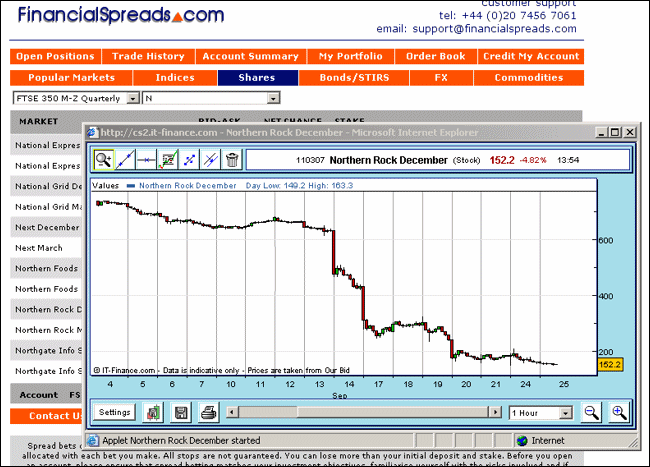Open the FTSE 350 M-Z Quarterly dropdown
This screenshot has height=467, width=650.
click(x=76, y=98)
